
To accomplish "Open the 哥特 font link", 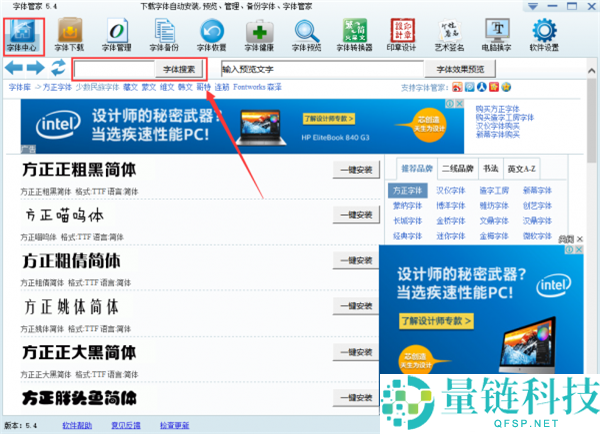I will click(x=204, y=87).
